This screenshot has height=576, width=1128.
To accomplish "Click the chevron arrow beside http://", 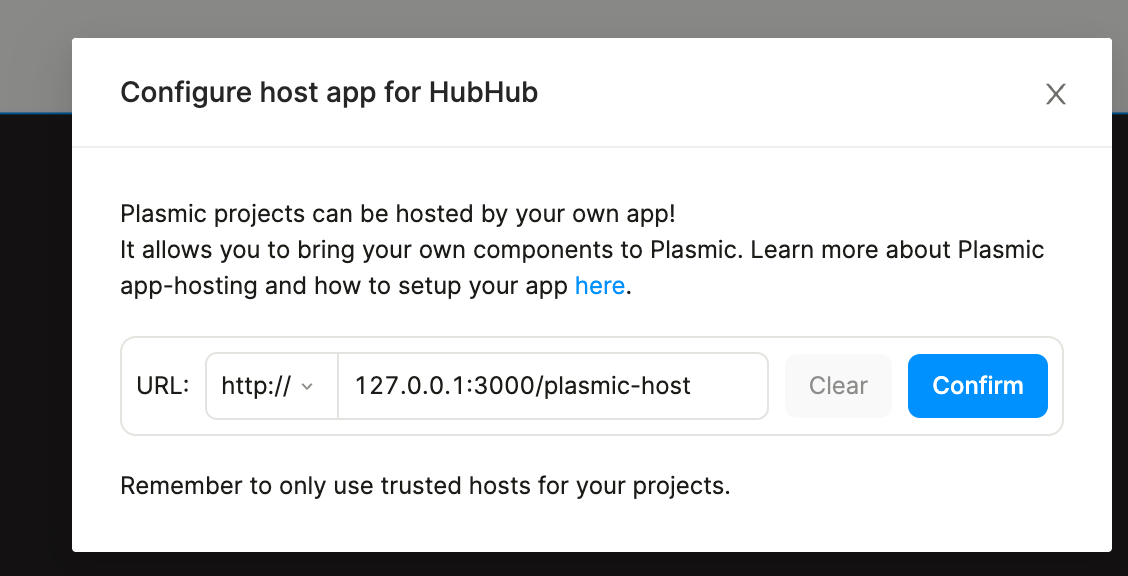I will 307,387.
